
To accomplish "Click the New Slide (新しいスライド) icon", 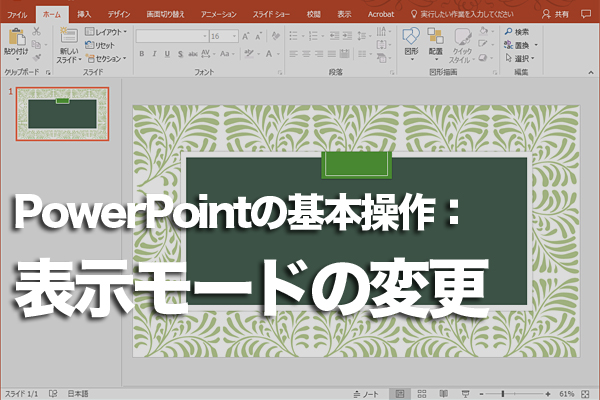I will [69, 36].
